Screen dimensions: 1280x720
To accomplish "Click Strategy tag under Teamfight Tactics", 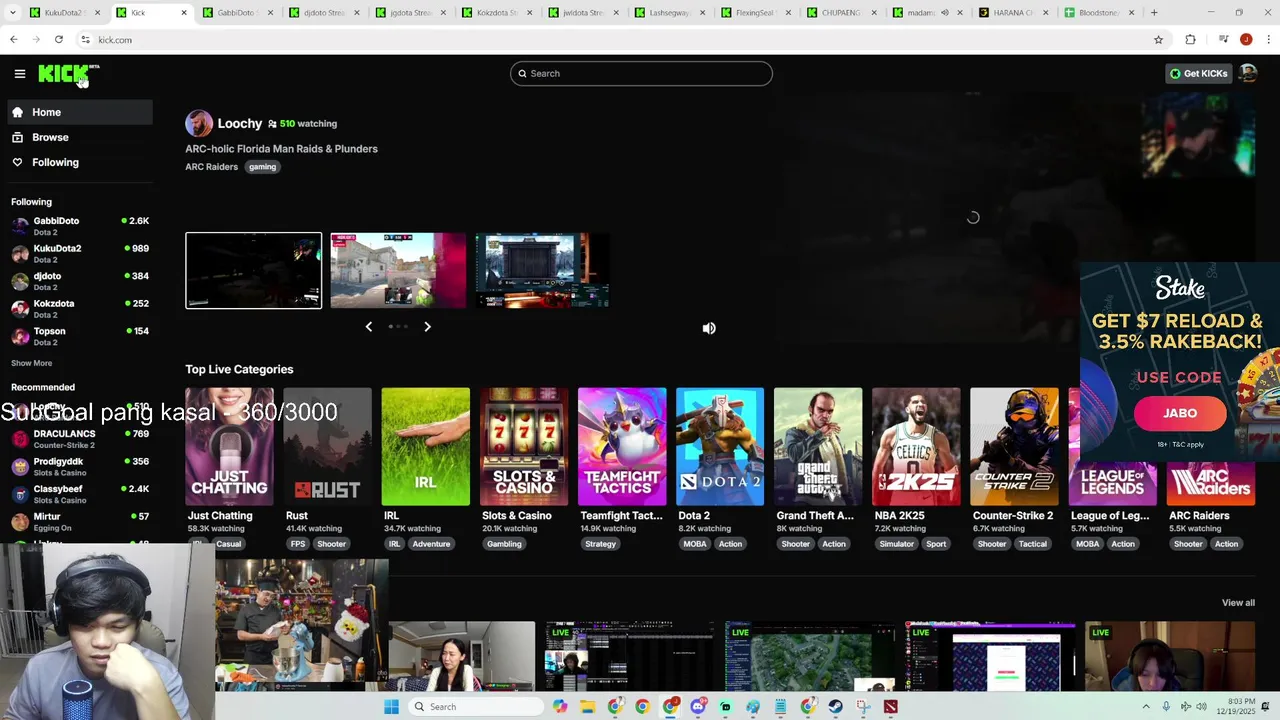I will (600, 544).
